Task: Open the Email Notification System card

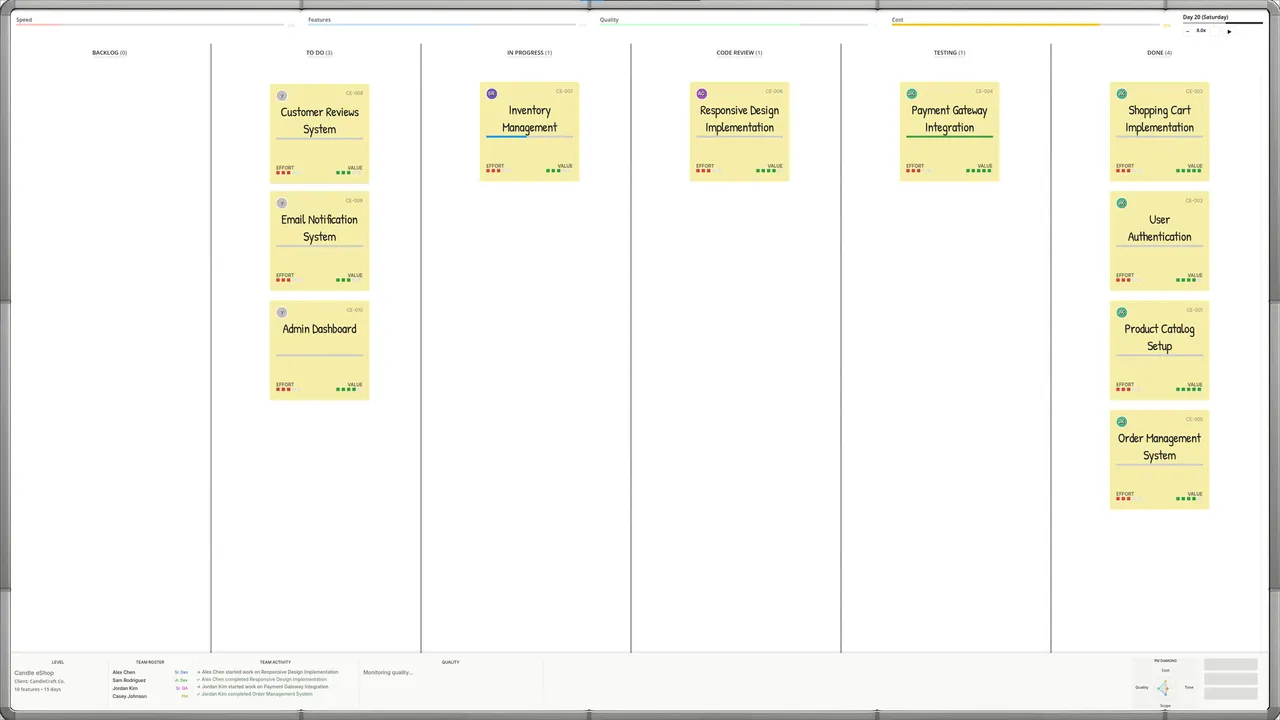Action: (x=320, y=241)
